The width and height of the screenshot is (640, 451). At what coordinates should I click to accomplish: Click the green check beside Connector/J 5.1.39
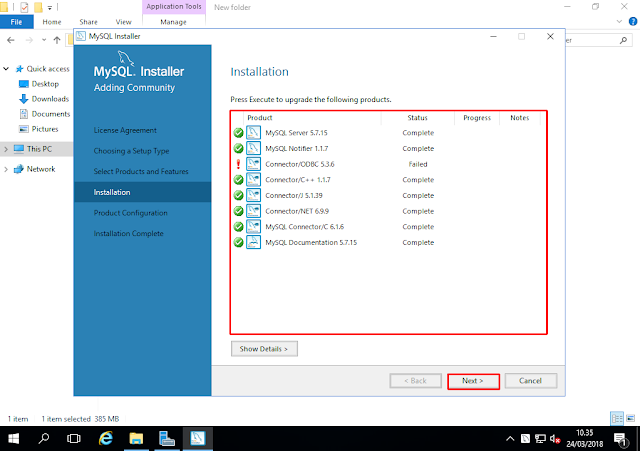(x=238, y=195)
